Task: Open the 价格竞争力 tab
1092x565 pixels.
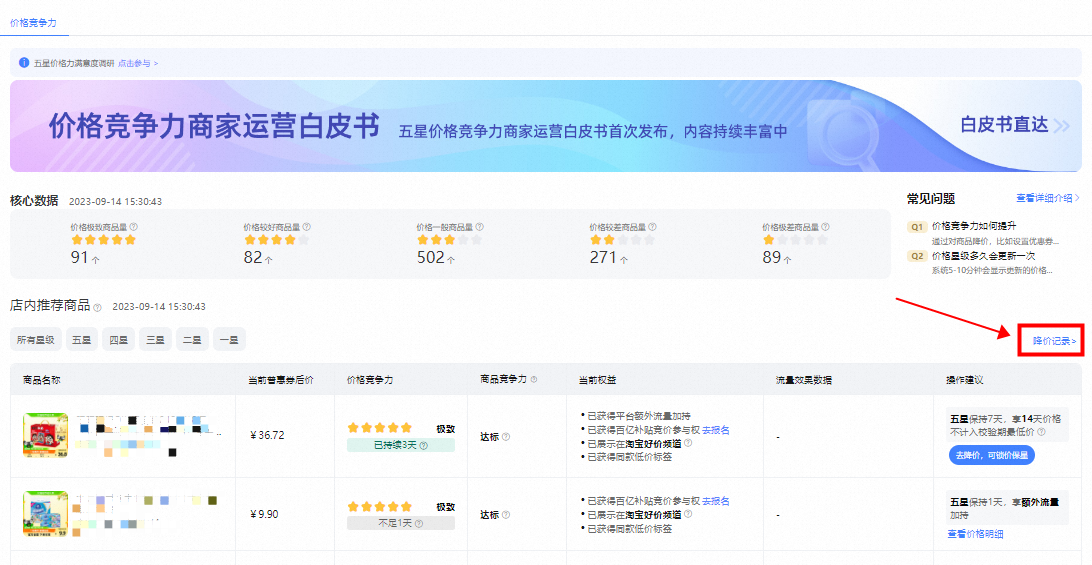Action: [33, 23]
